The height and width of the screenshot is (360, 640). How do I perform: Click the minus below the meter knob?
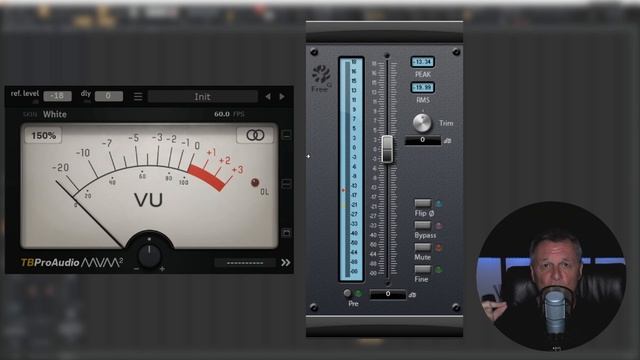[x=136, y=269]
